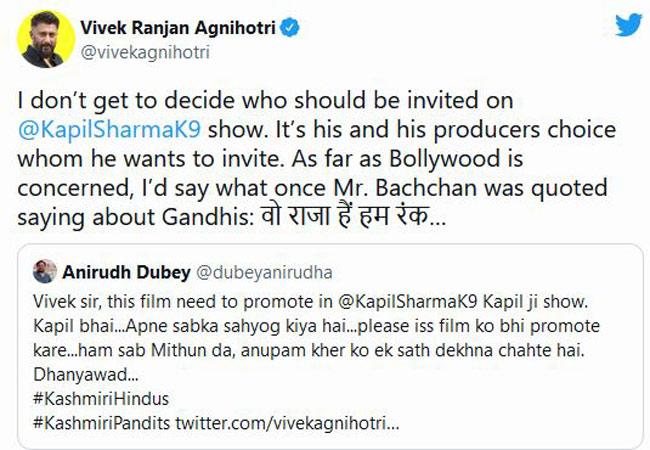Open Anirudh Dubey's small avatar
Screen dimensions: 650x450
pos(44,271)
